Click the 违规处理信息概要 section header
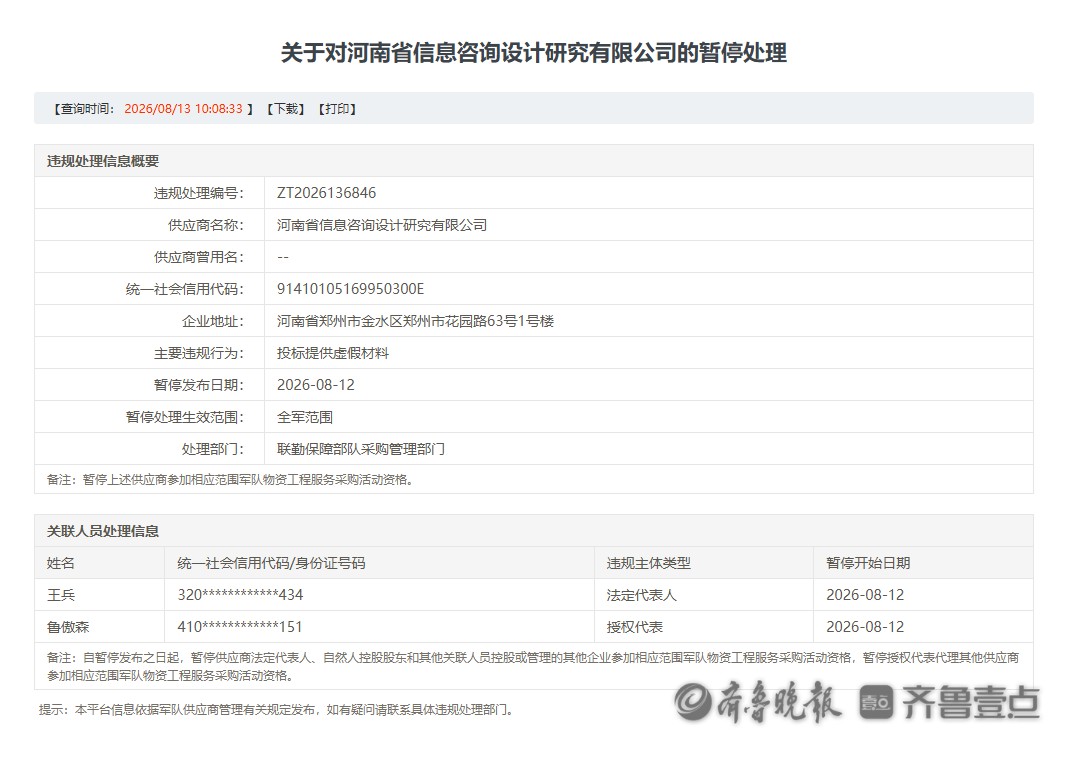Viewport: 1075px width, 759px height. [x=103, y=161]
